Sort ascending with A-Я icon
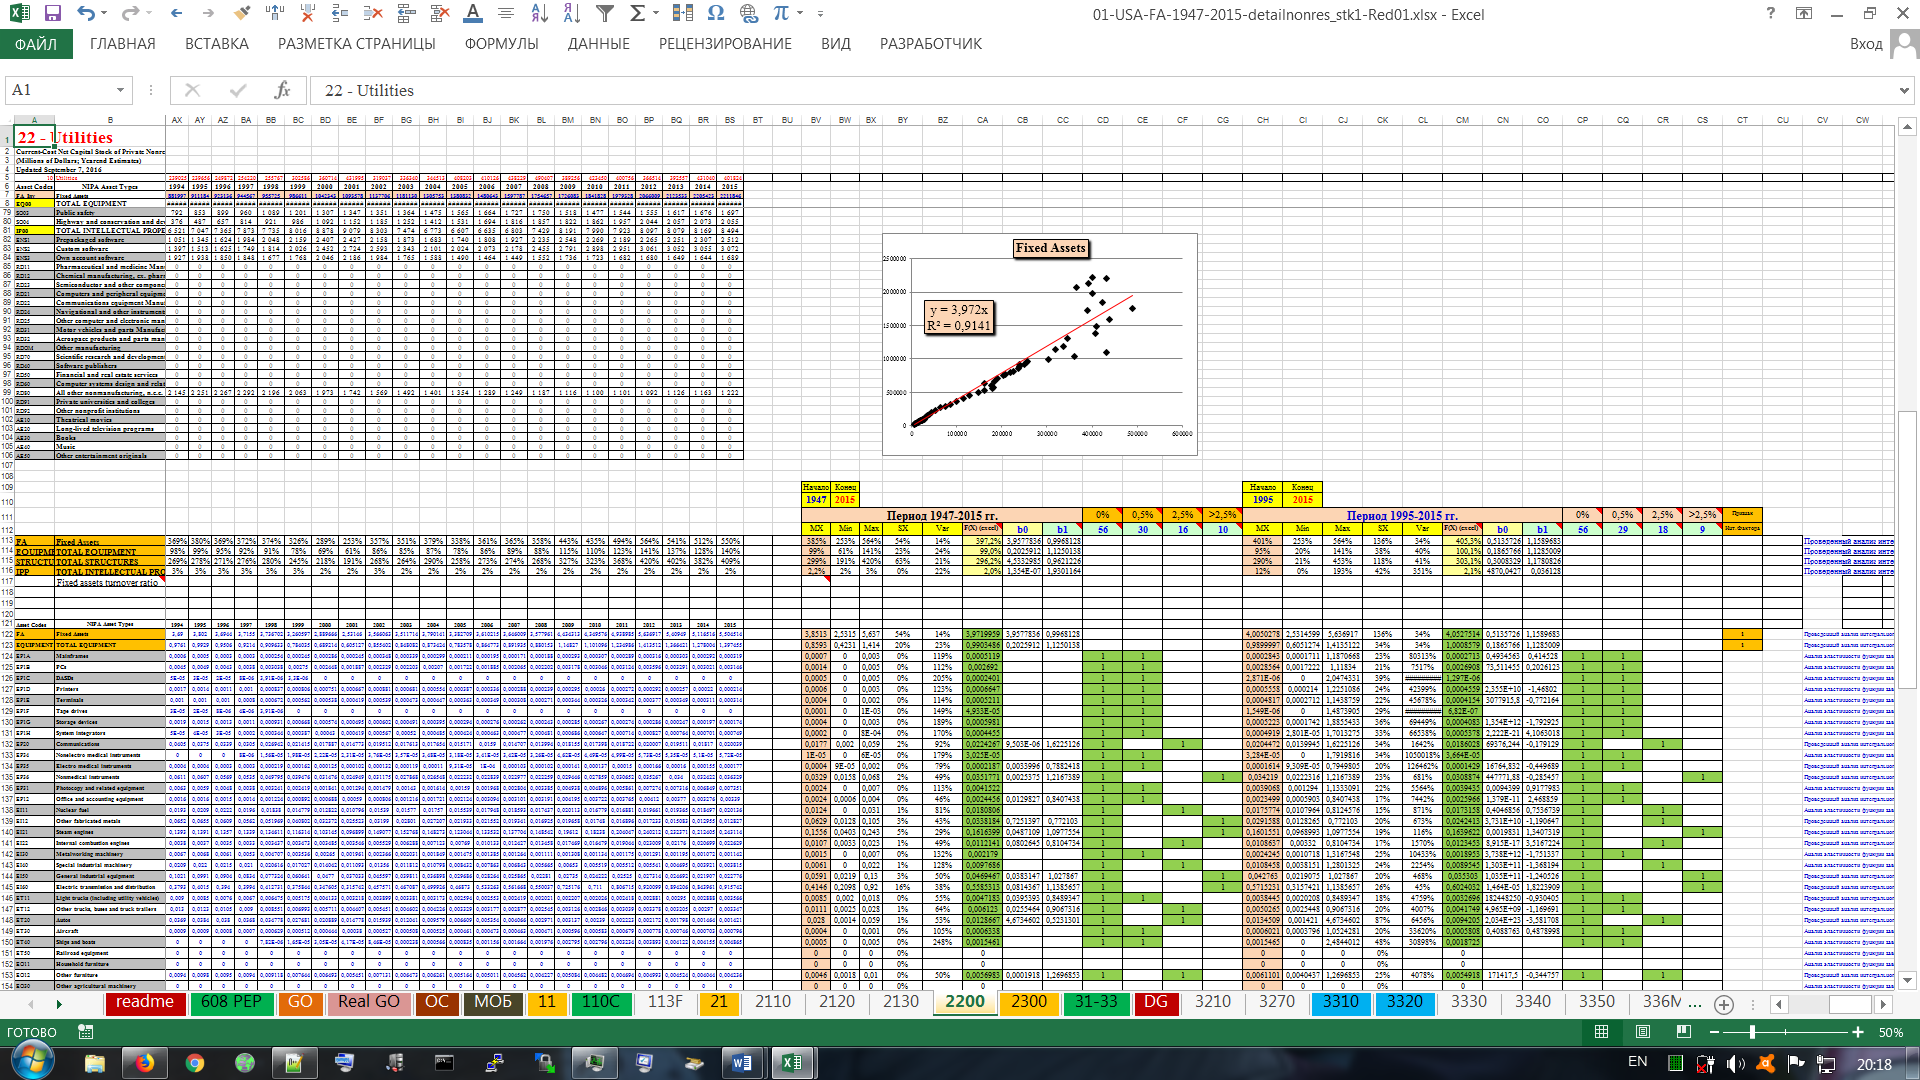The height and width of the screenshot is (1080, 1920). 539,14
